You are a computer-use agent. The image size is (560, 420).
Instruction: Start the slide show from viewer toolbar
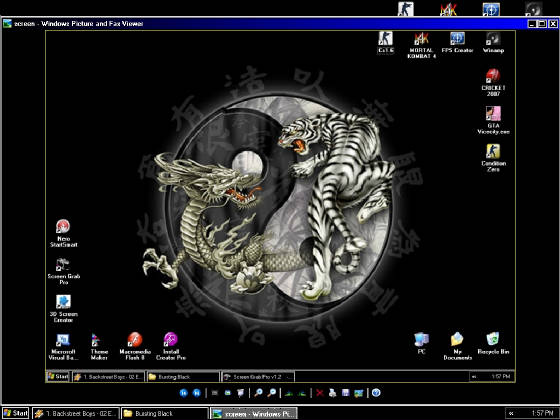click(241, 393)
